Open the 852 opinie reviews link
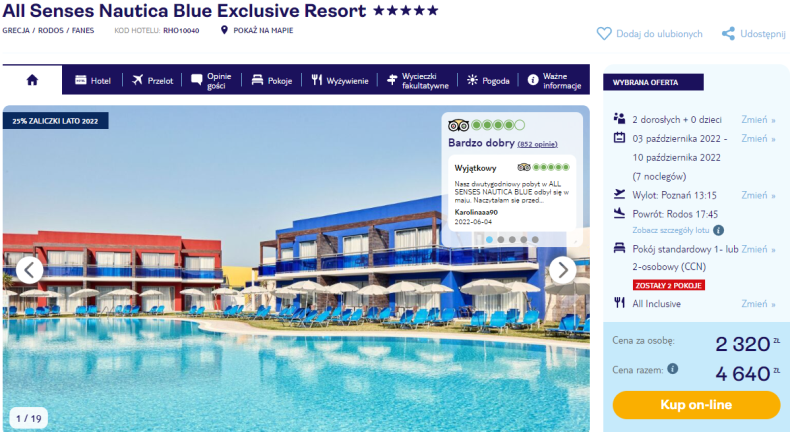 pos(538,144)
